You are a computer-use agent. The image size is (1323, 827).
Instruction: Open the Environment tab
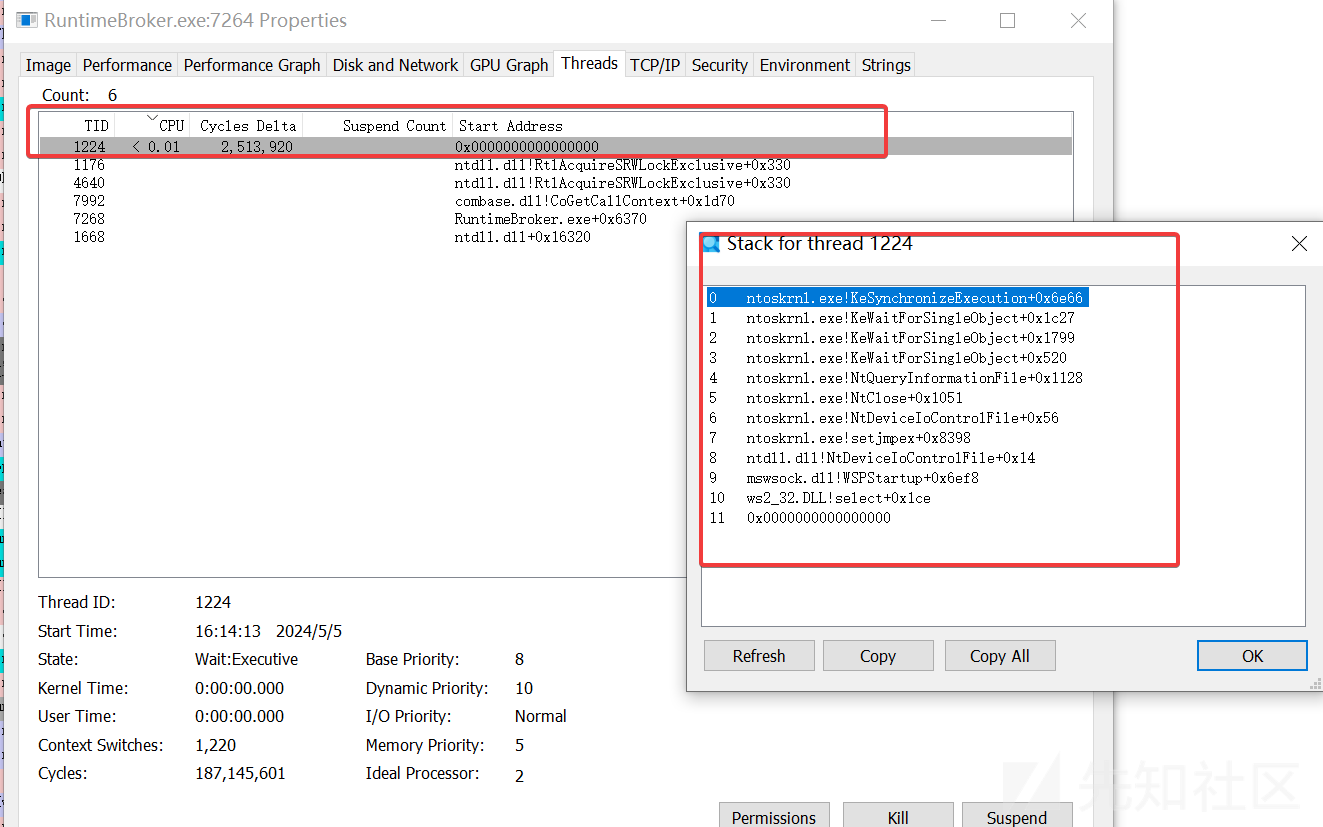(804, 65)
